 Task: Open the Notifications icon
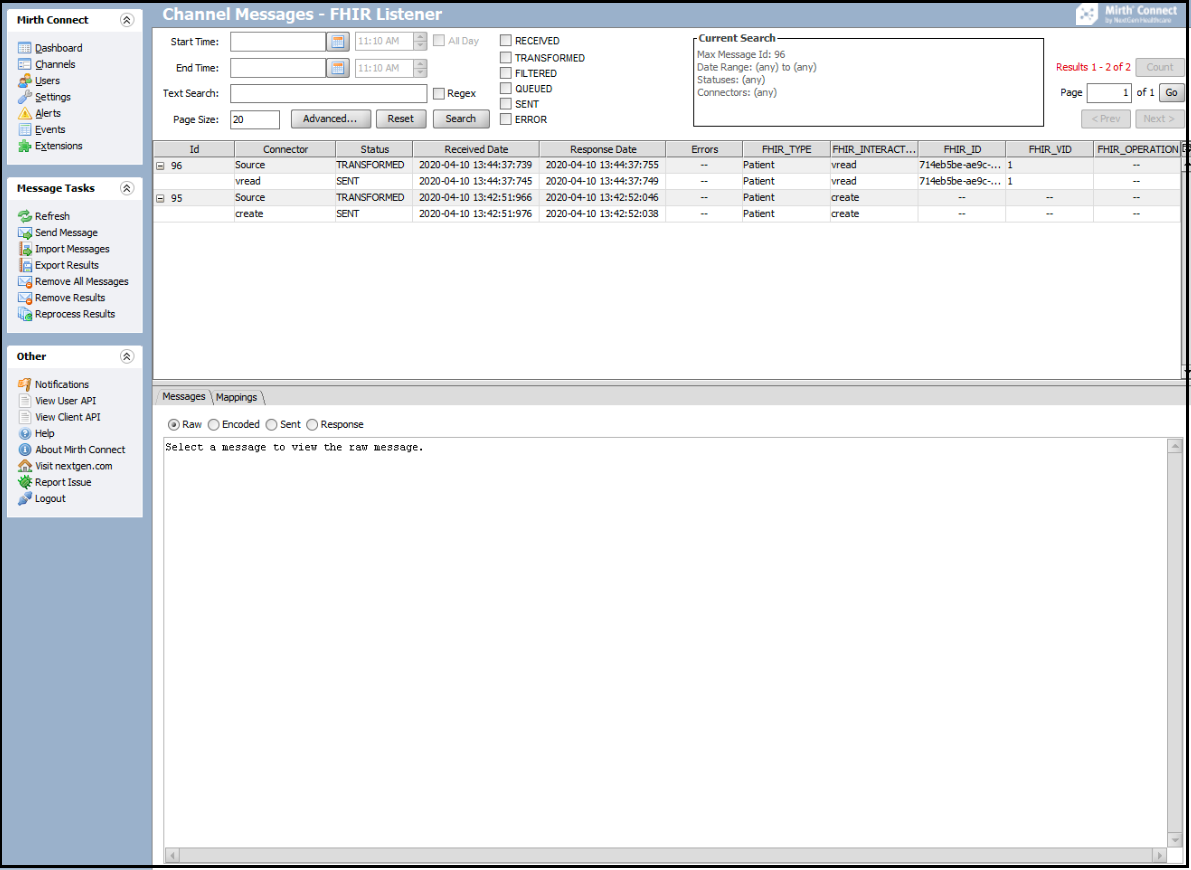point(24,384)
